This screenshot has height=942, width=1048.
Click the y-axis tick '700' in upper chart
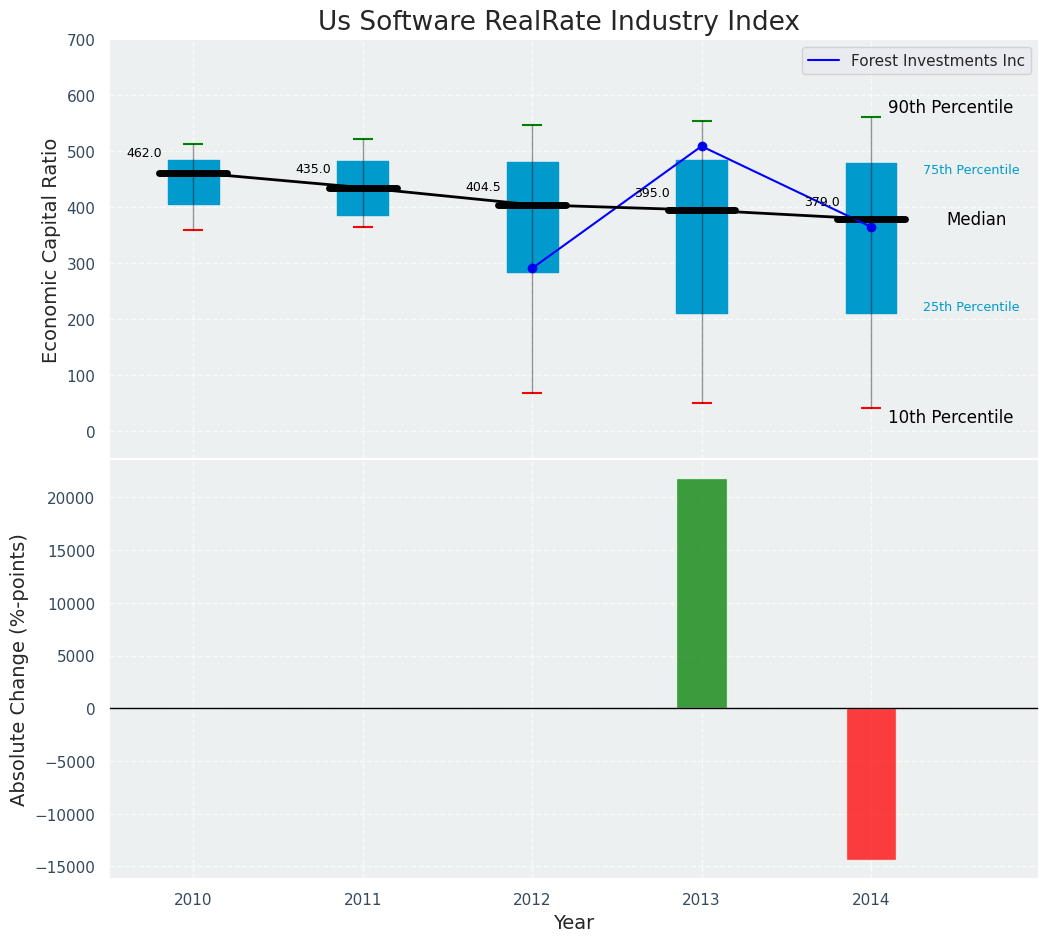coord(81,41)
